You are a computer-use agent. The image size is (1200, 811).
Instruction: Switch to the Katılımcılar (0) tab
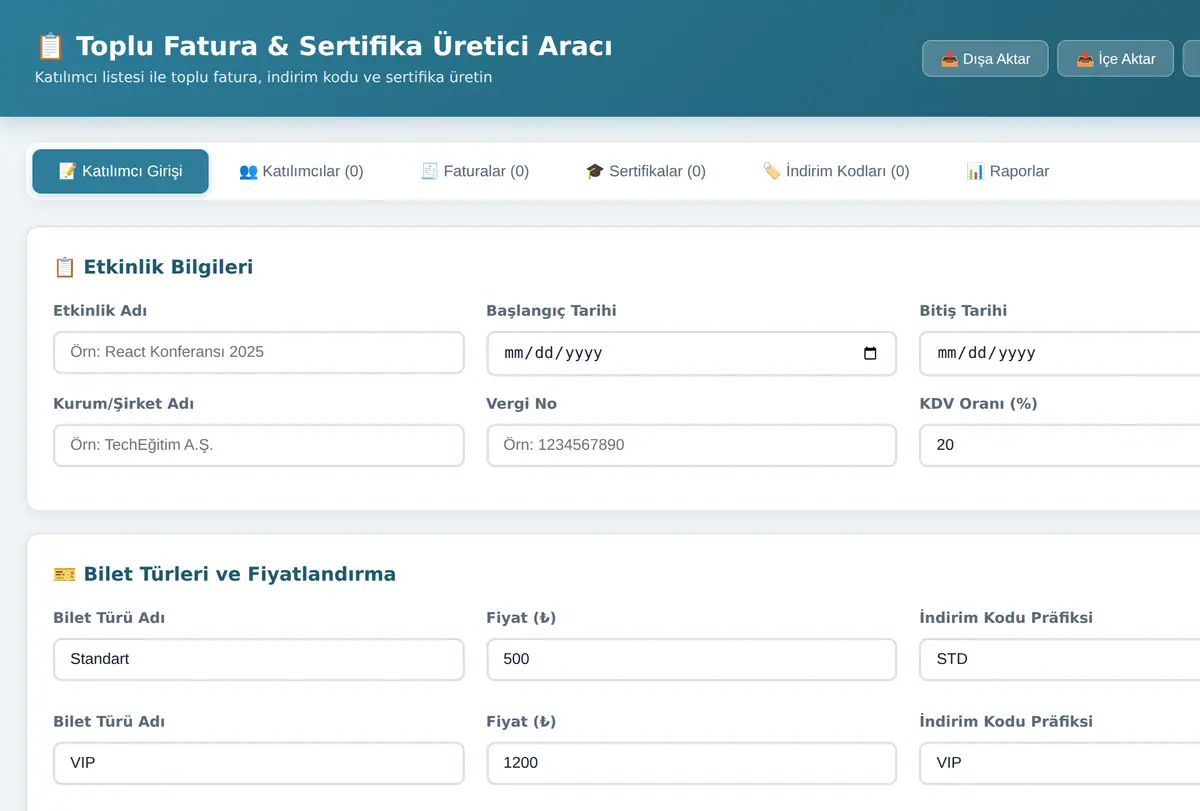coord(301,171)
